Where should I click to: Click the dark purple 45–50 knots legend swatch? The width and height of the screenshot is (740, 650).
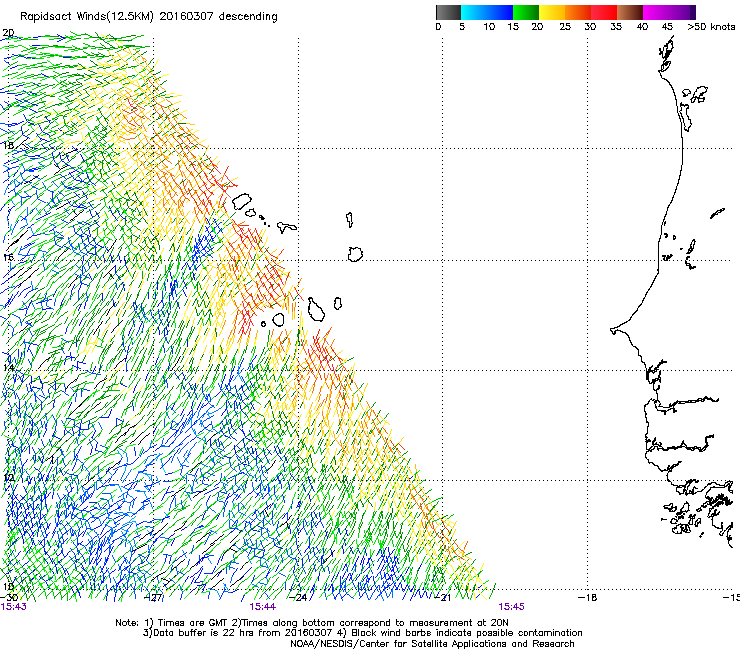pyautogui.click(x=682, y=12)
